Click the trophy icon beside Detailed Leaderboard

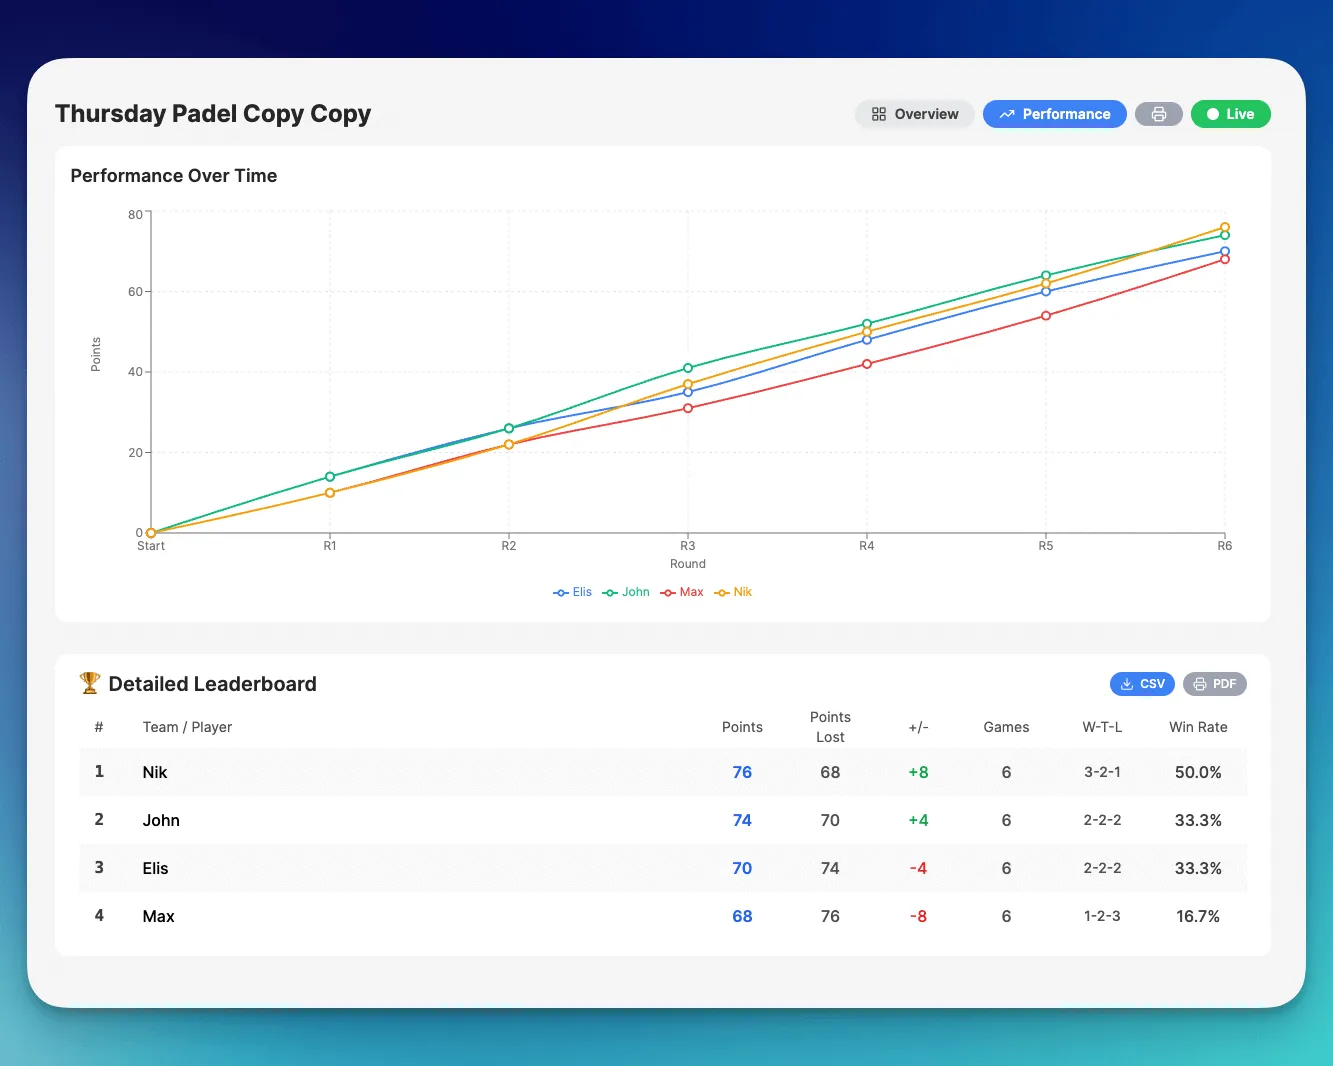90,683
